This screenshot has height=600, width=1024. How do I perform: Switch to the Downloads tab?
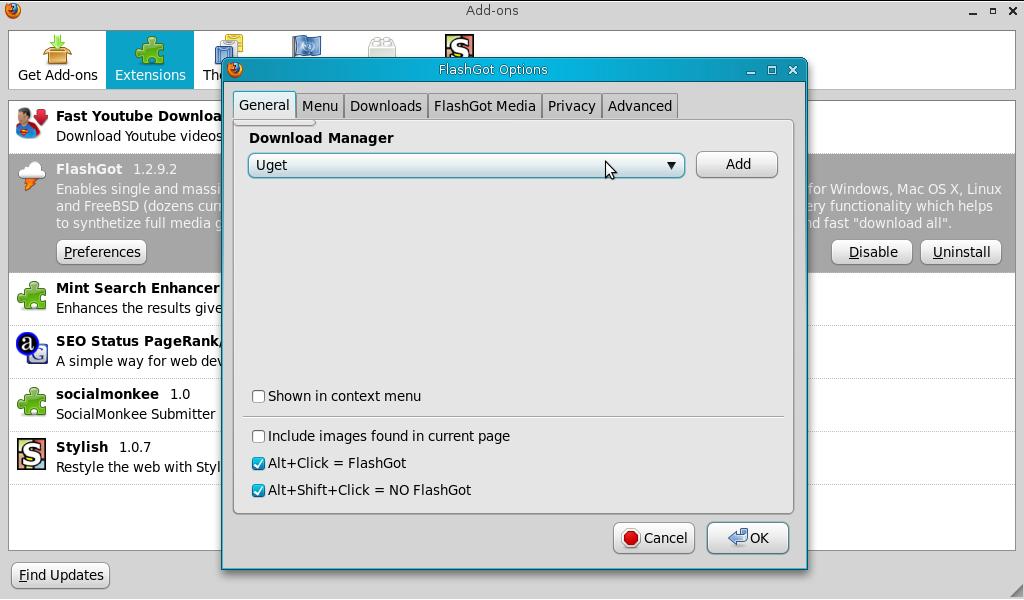coord(386,105)
